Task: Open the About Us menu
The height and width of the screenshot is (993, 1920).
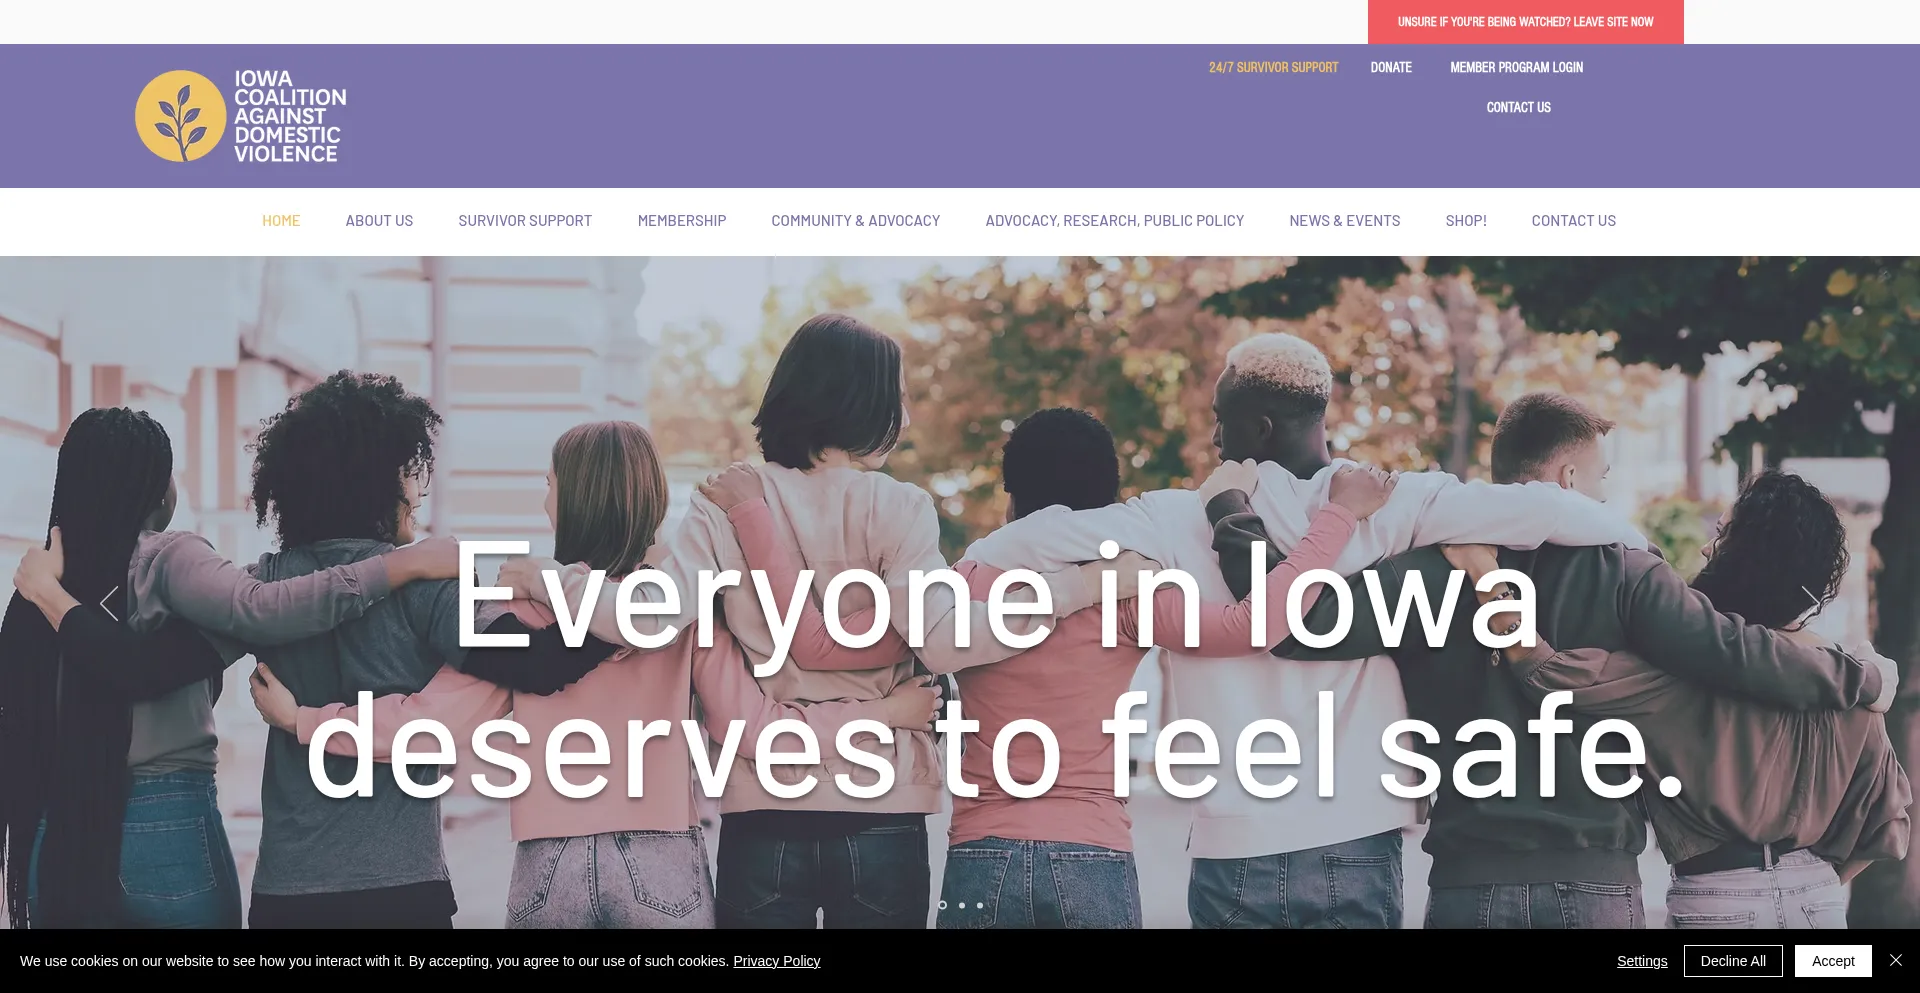Action: 379,221
